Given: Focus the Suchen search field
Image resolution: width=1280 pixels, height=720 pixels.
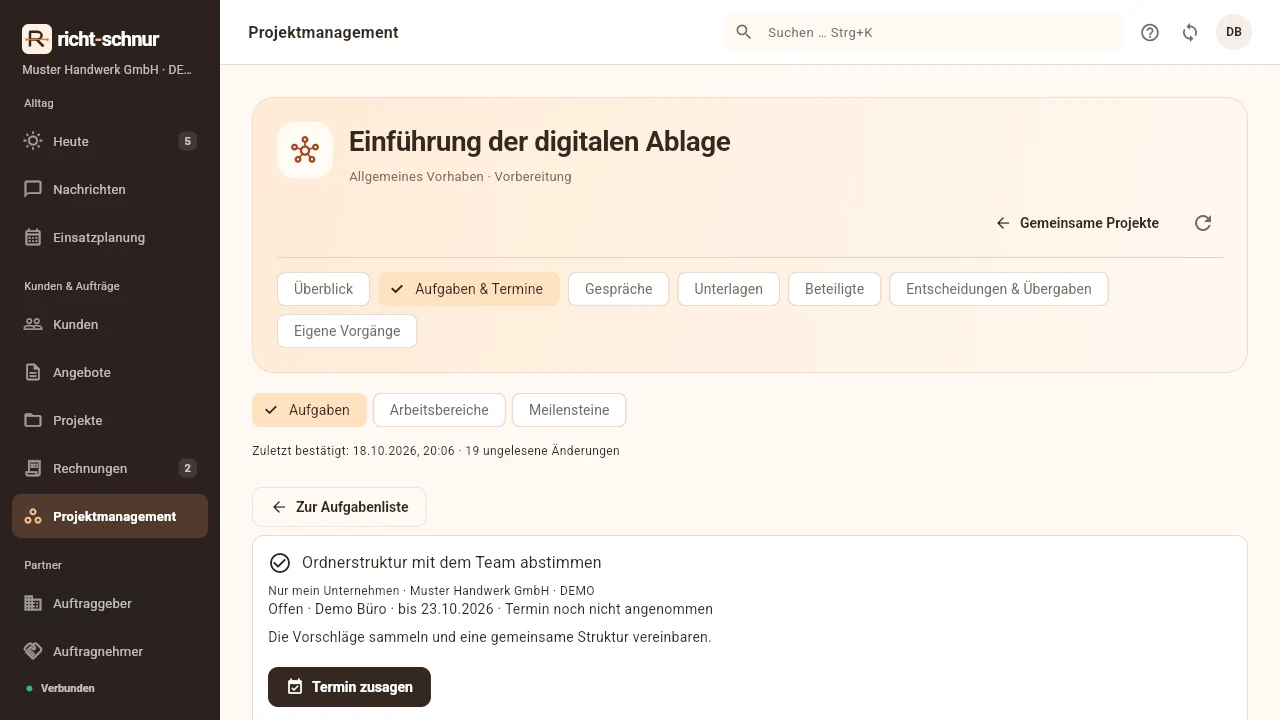Looking at the screenshot, I should [x=924, y=32].
